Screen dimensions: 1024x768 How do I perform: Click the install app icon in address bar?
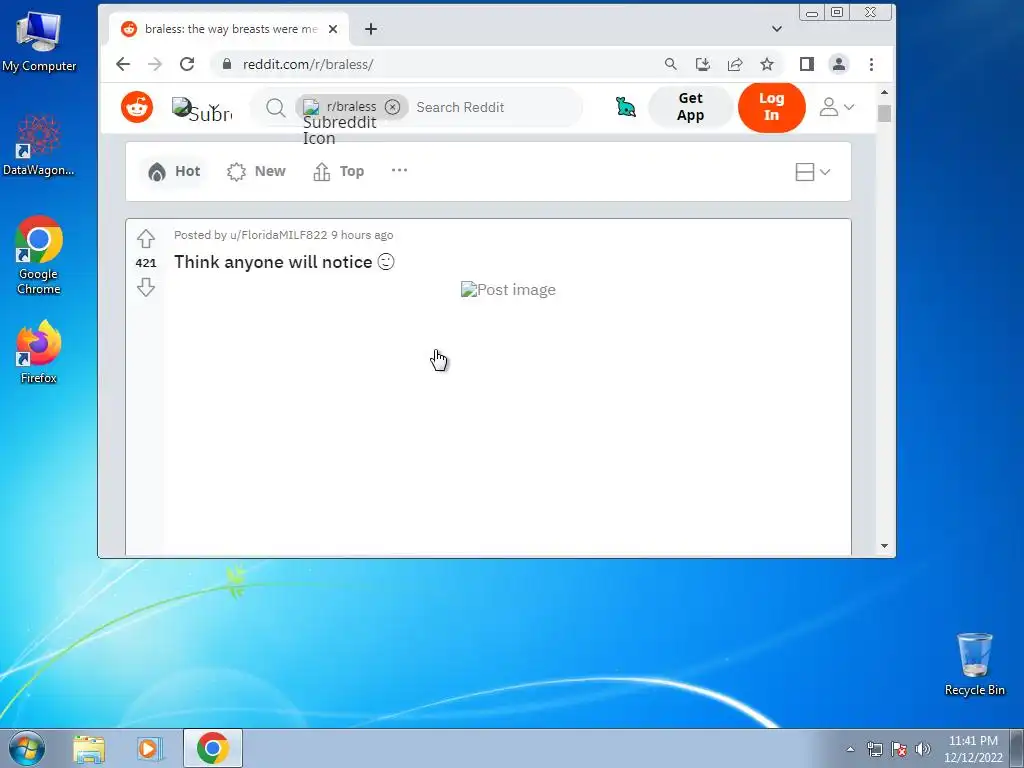click(703, 64)
